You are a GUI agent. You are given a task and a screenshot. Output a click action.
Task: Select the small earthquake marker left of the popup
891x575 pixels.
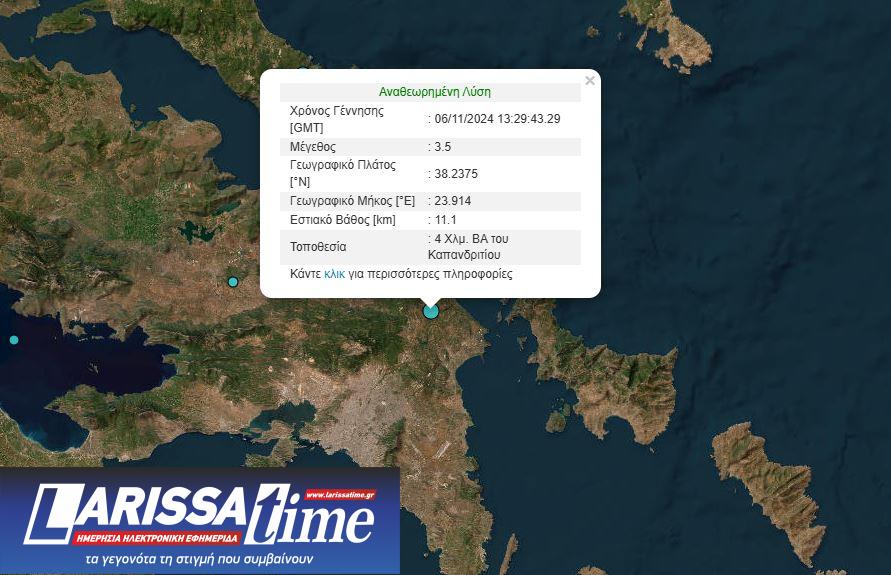(233, 282)
